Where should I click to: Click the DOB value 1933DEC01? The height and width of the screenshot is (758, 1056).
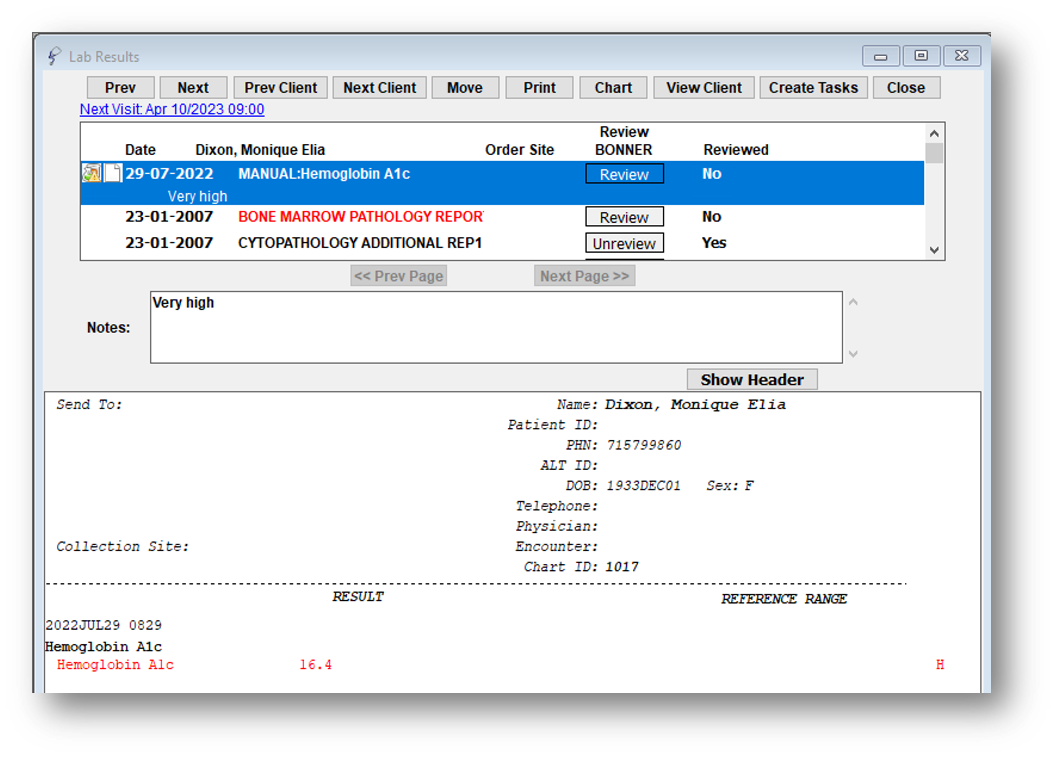coord(644,485)
